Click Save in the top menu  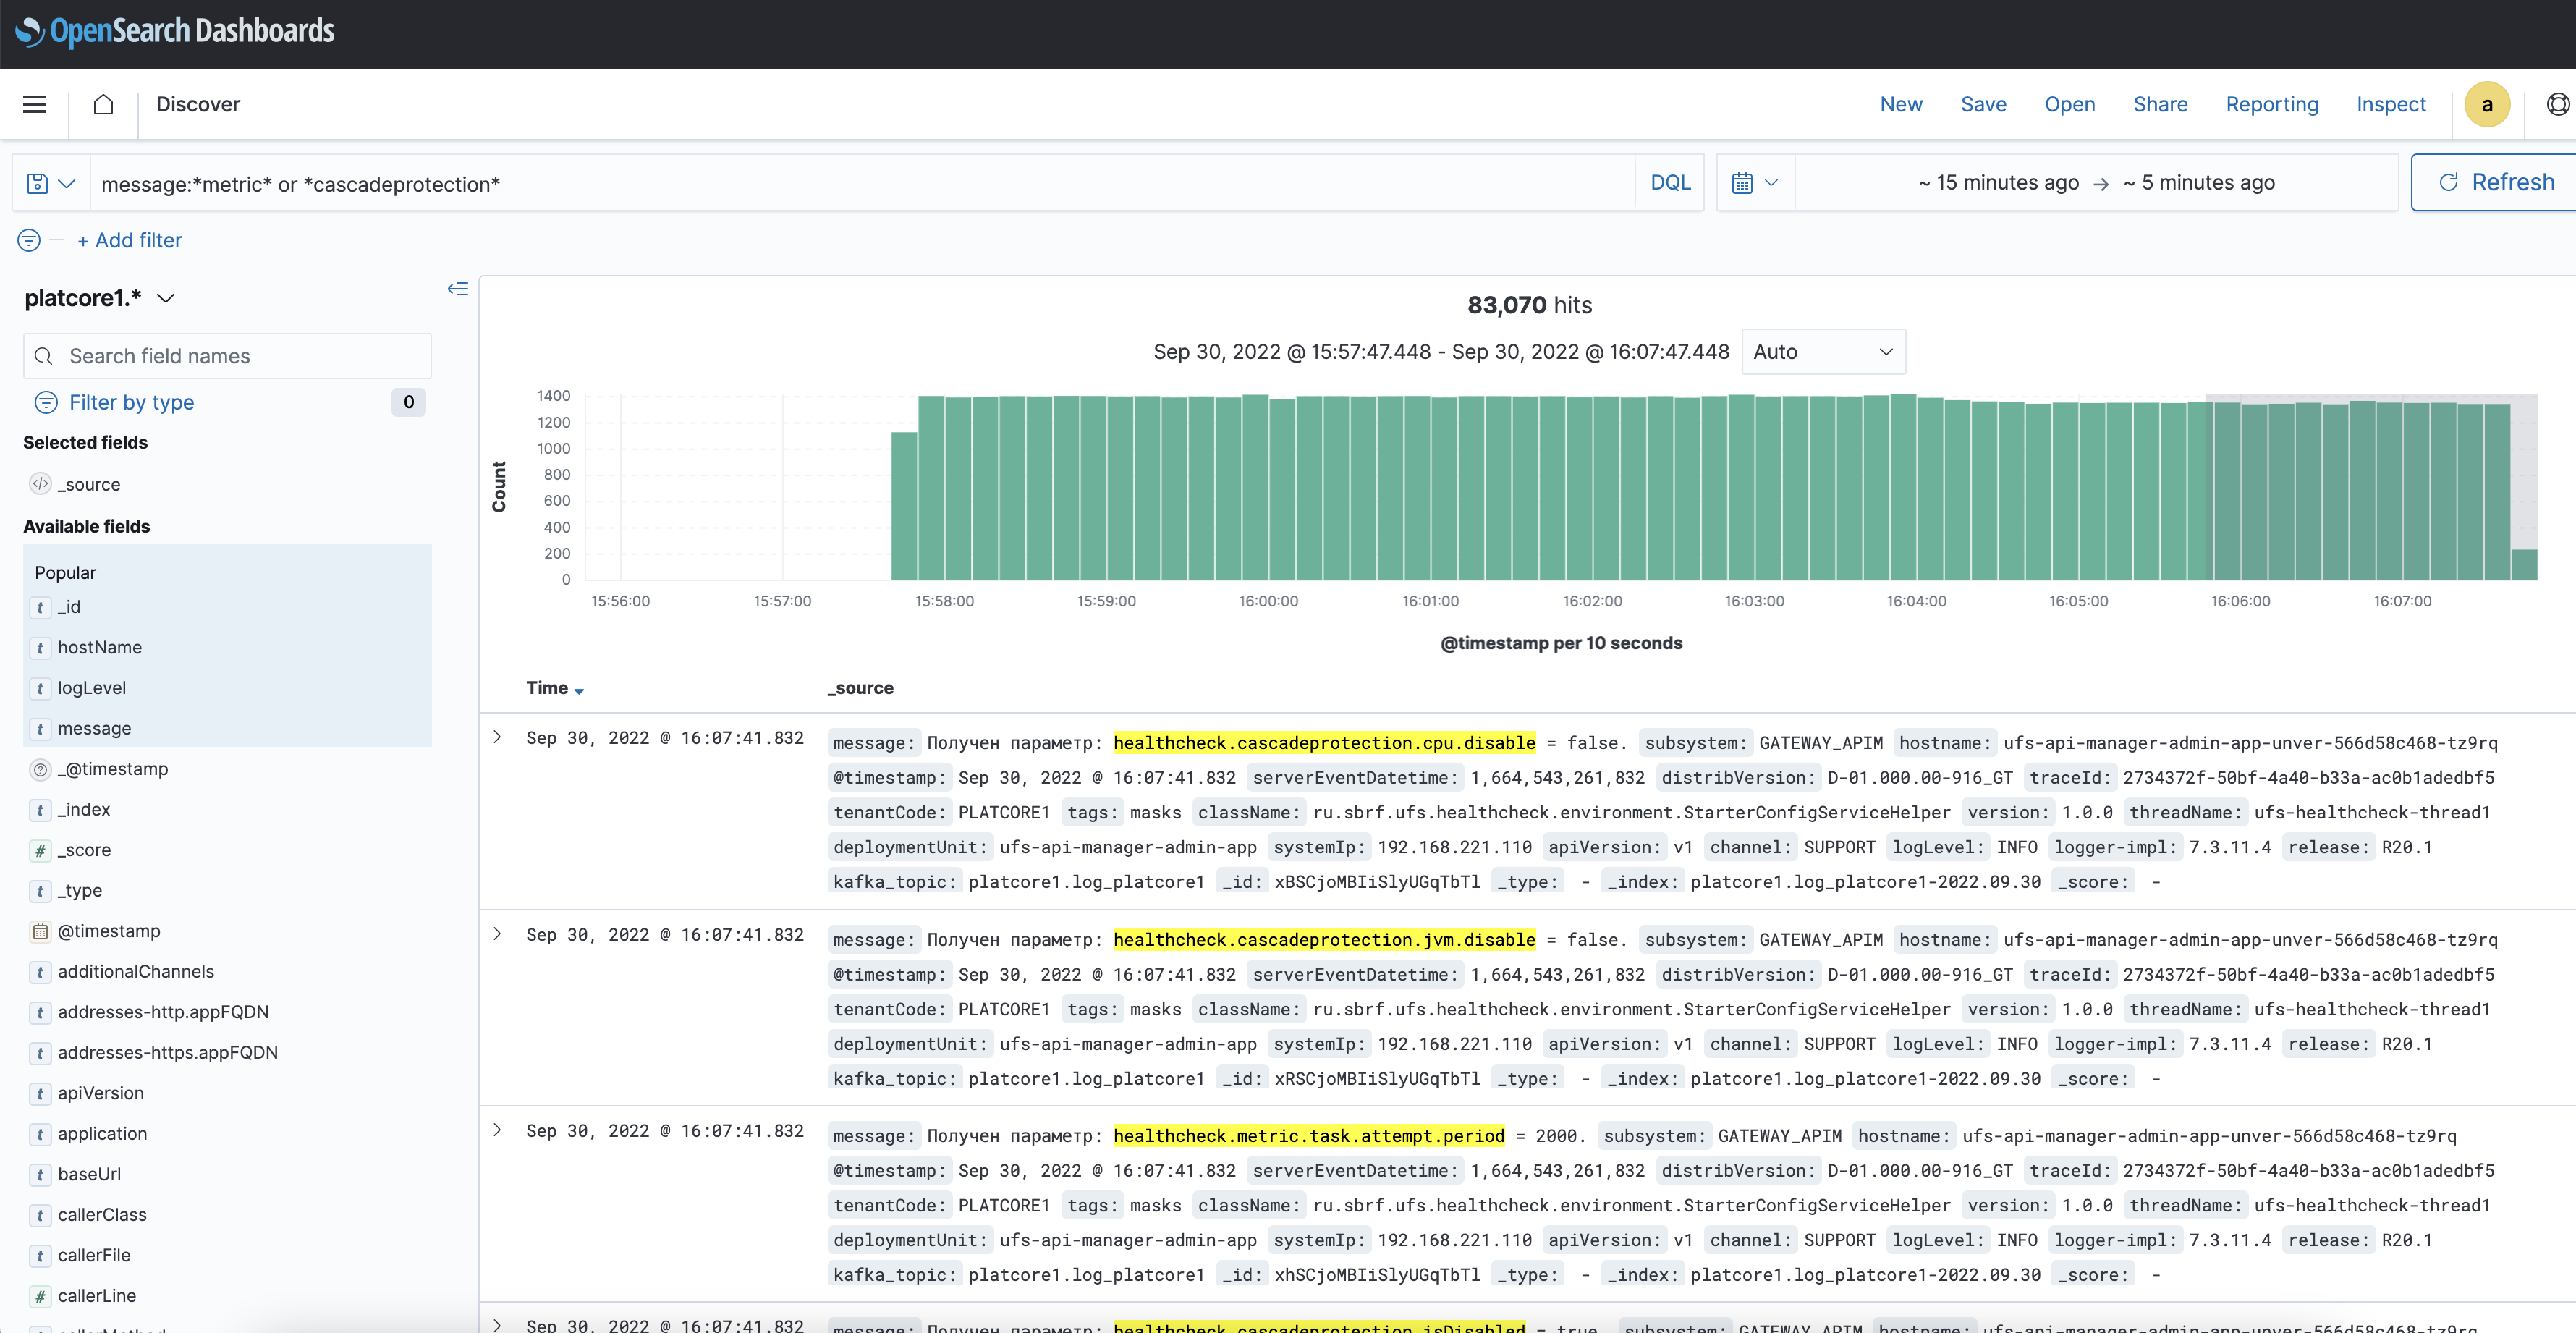point(1983,104)
